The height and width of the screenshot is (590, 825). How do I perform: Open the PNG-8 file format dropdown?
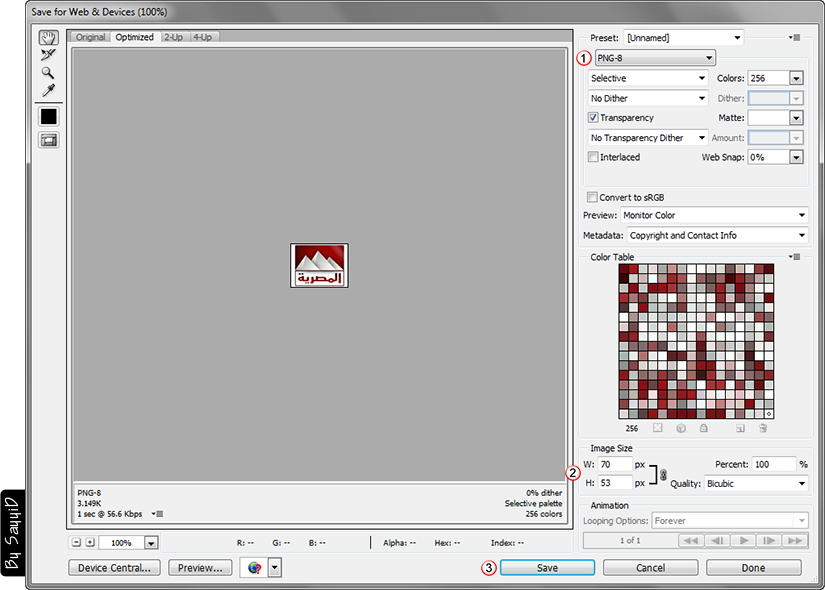click(x=655, y=58)
